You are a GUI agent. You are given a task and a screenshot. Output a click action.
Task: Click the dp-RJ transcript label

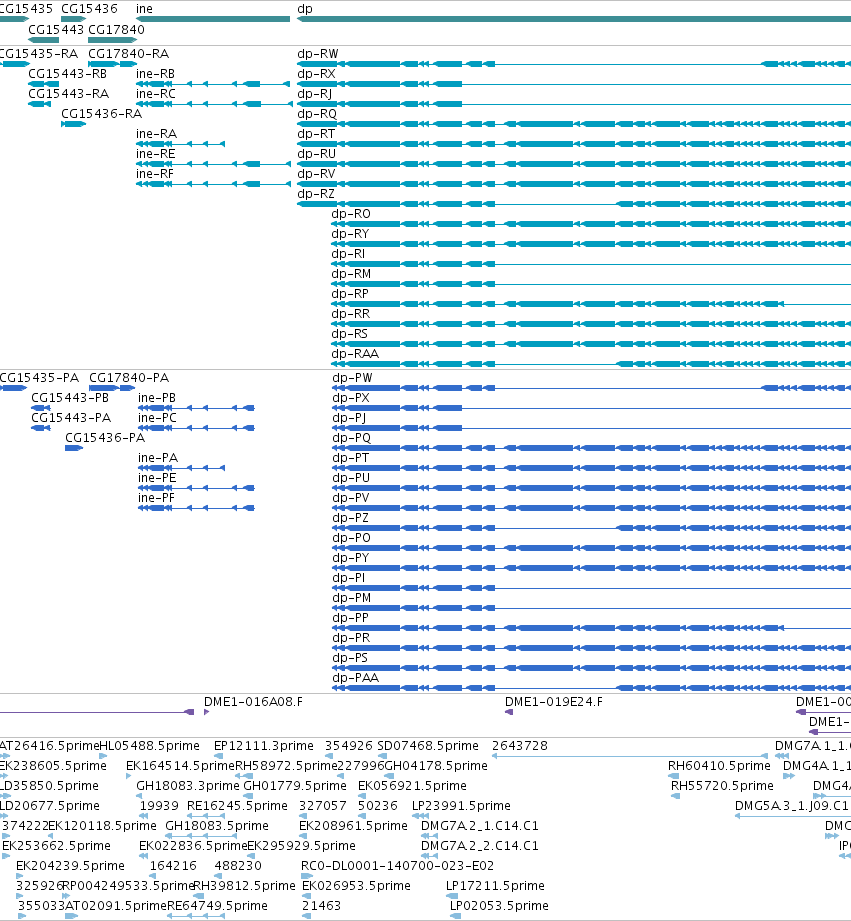coord(315,93)
